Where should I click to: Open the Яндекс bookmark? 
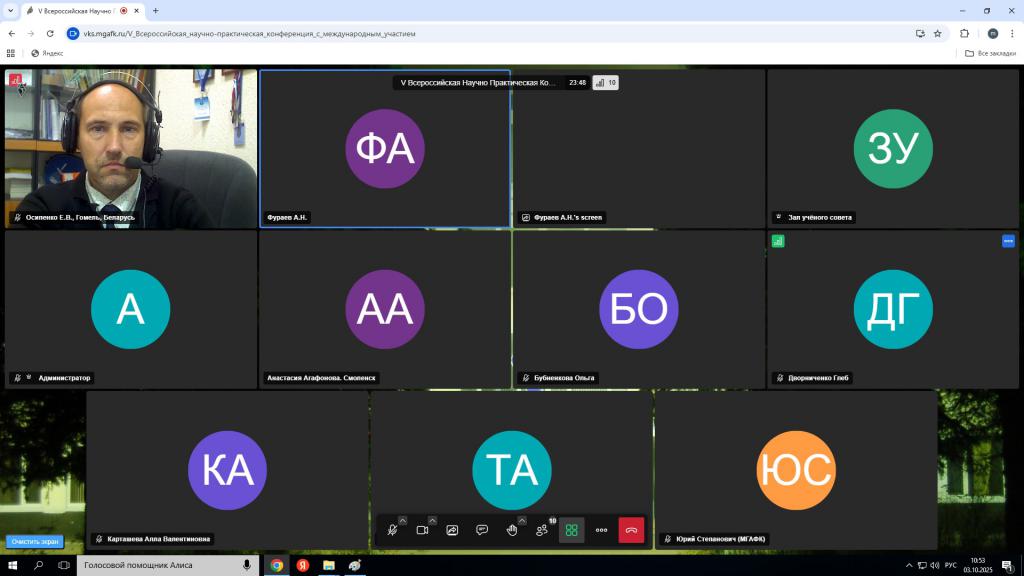pyautogui.click(x=47, y=53)
